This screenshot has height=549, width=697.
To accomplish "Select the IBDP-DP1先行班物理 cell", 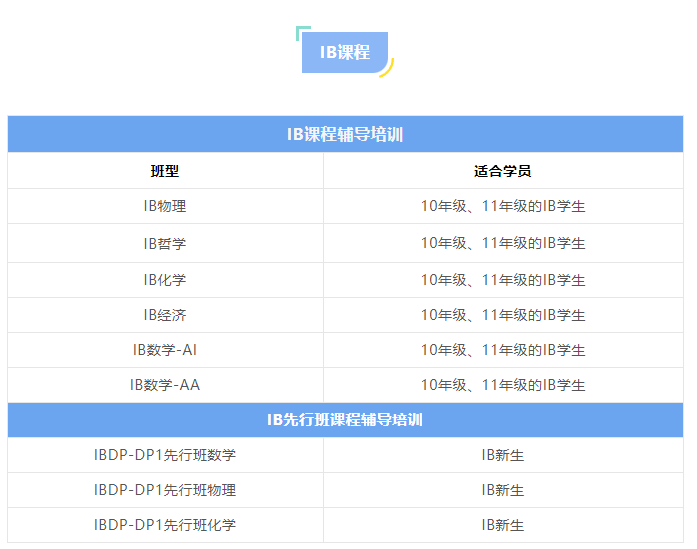I will point(165,490).
